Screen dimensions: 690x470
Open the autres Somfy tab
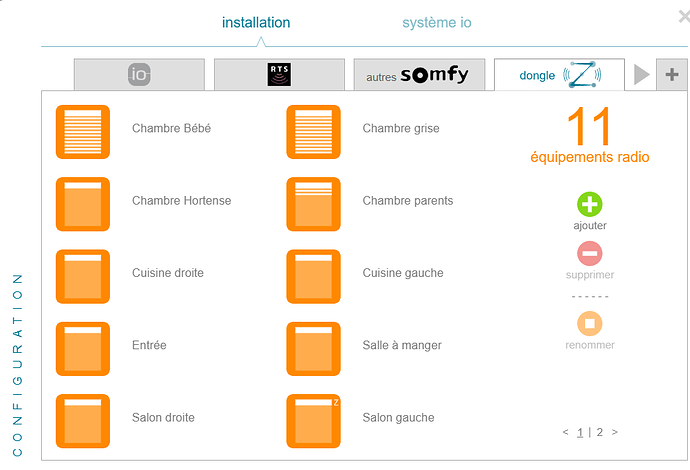coord(419,74)
